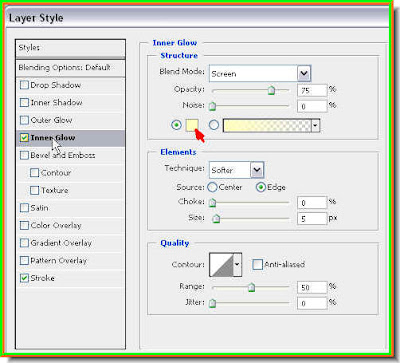Choose Center as glow source

pos(212,187)
